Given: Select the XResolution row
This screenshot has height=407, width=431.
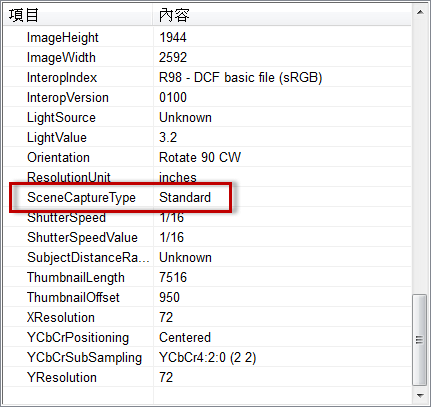Looking at the screenshot, I should pos(207,317).
